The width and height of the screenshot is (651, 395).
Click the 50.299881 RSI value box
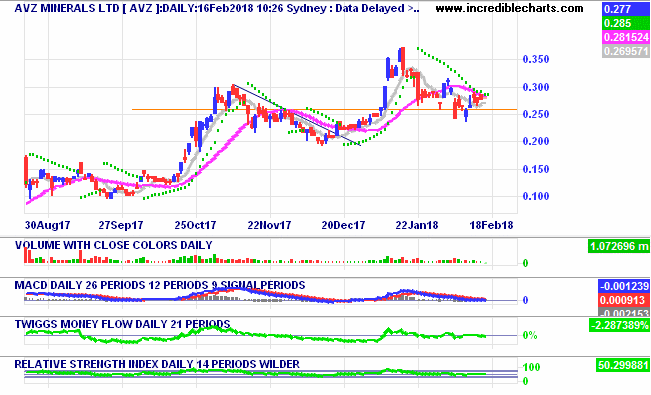(x=622, y=366)
